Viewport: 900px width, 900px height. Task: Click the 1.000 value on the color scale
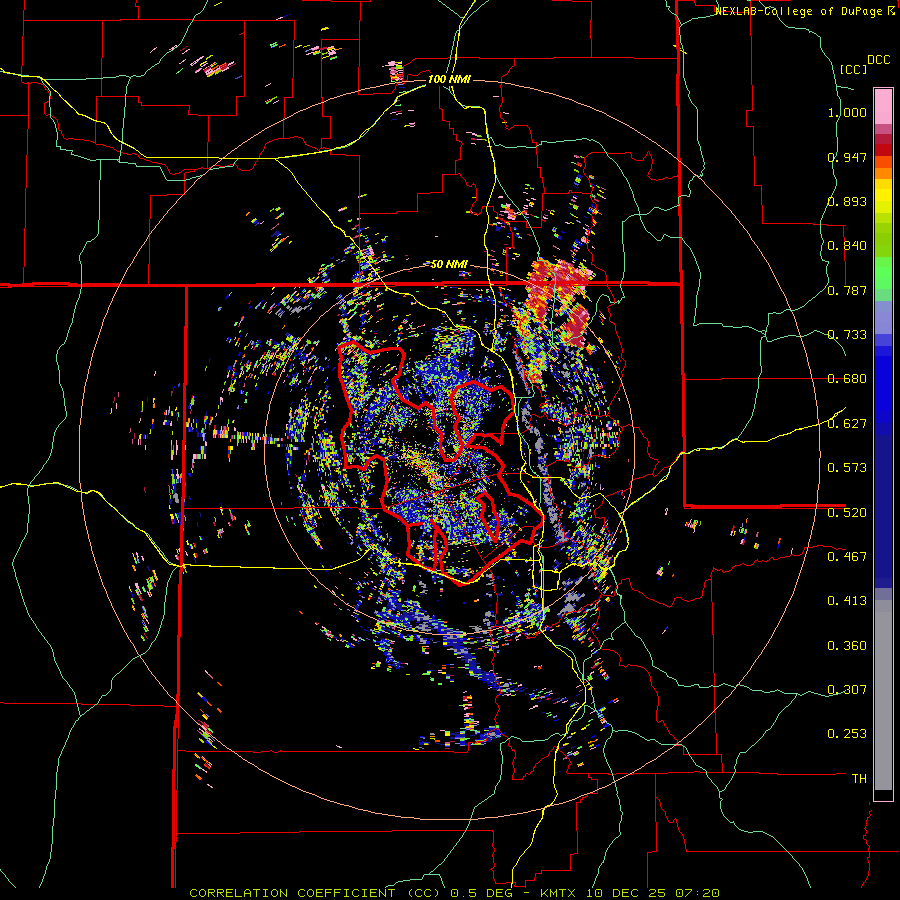(x=847, y=112)
